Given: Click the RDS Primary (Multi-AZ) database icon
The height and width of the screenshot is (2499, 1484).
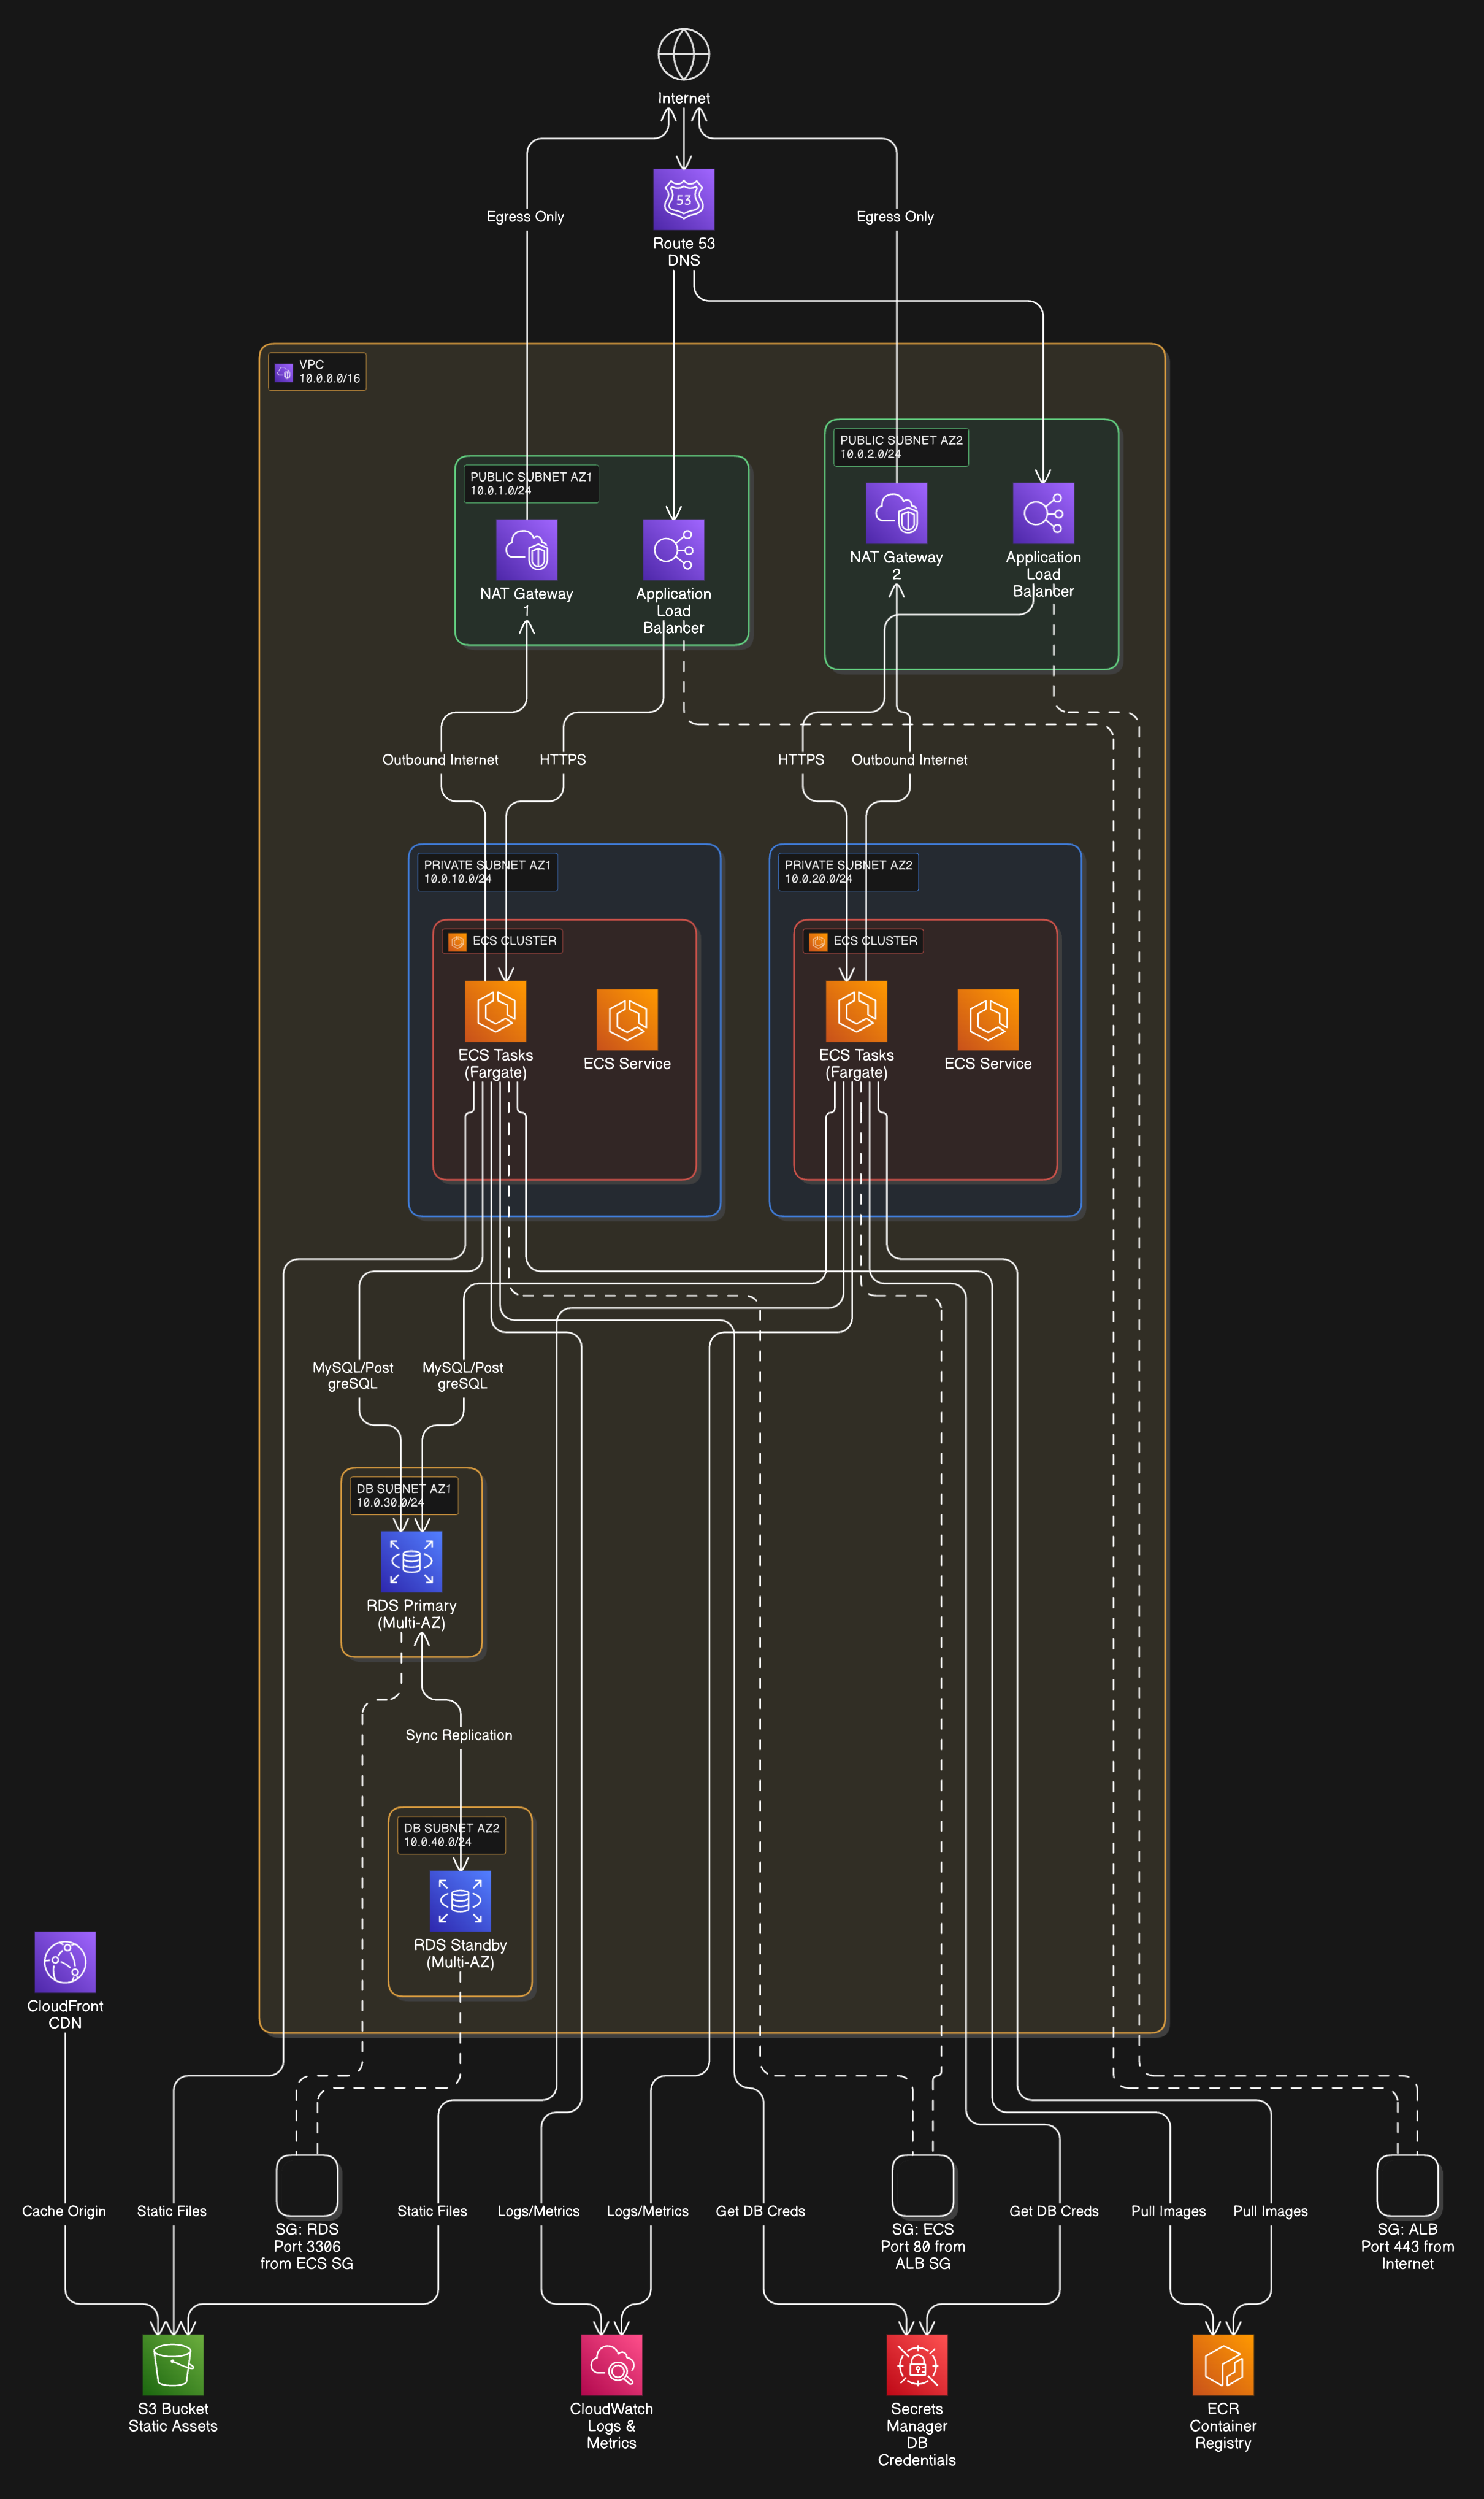Looking at the screenshot, I should (x=411, y=1560).
